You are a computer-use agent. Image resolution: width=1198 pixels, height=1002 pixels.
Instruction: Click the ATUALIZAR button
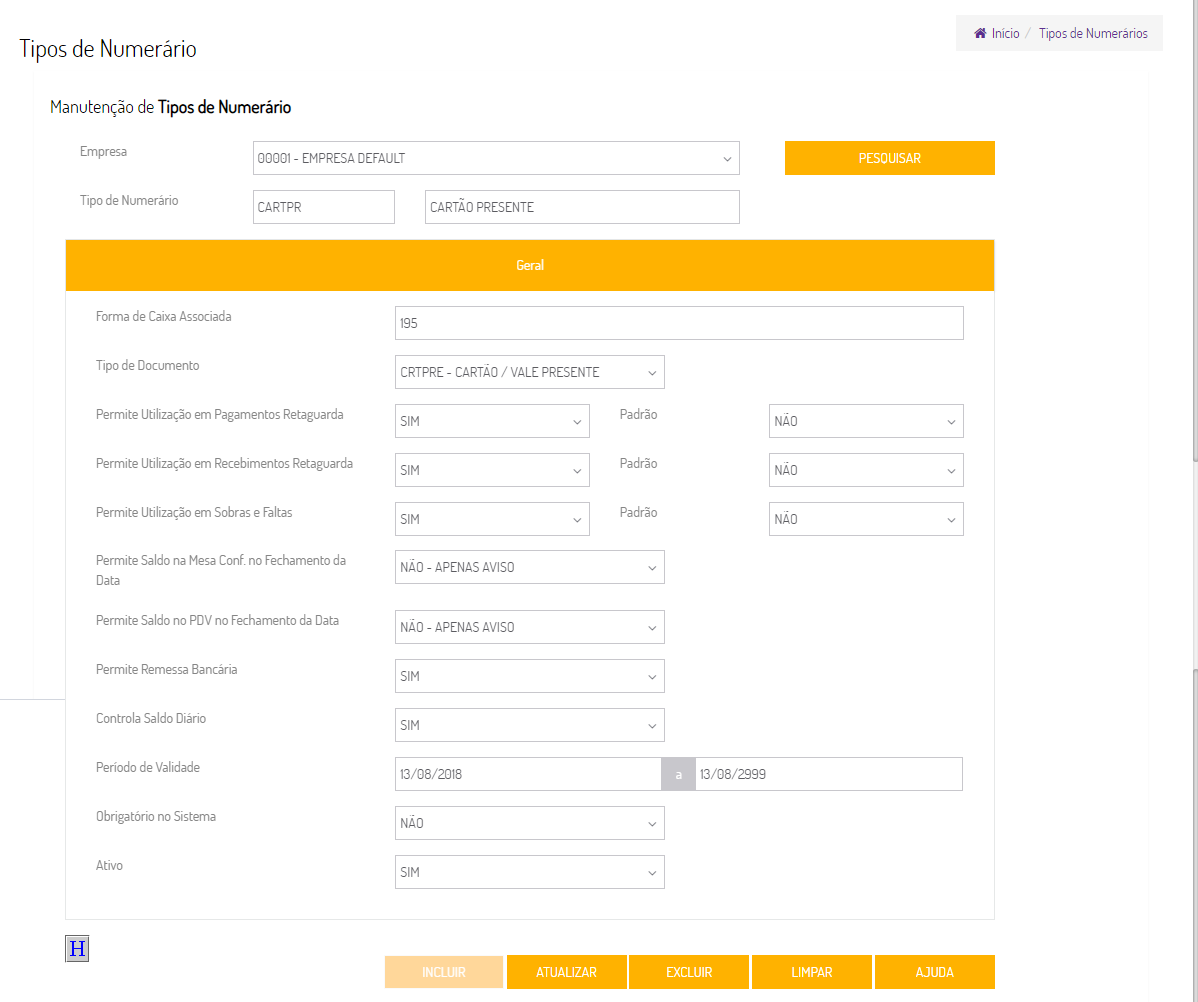[566, 972]
